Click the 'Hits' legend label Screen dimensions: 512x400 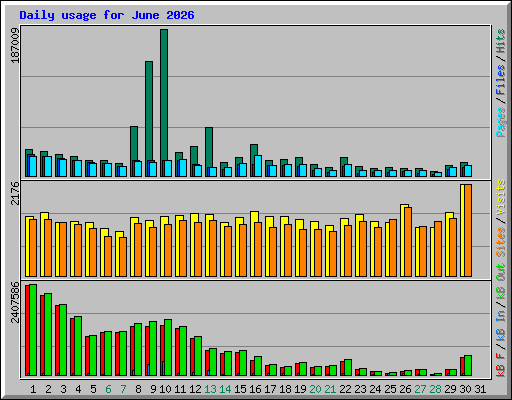501,41
